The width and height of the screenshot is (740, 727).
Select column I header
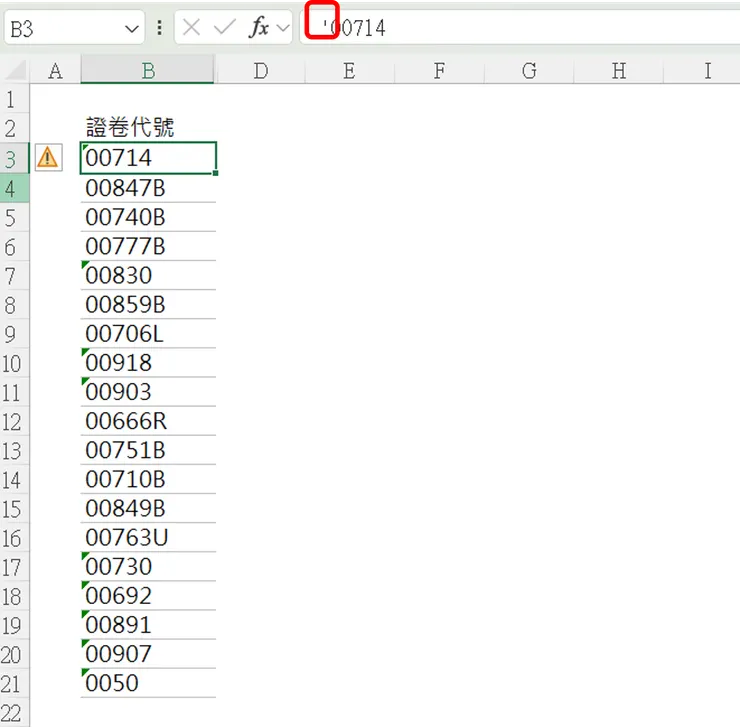click(x=703, y=71)
